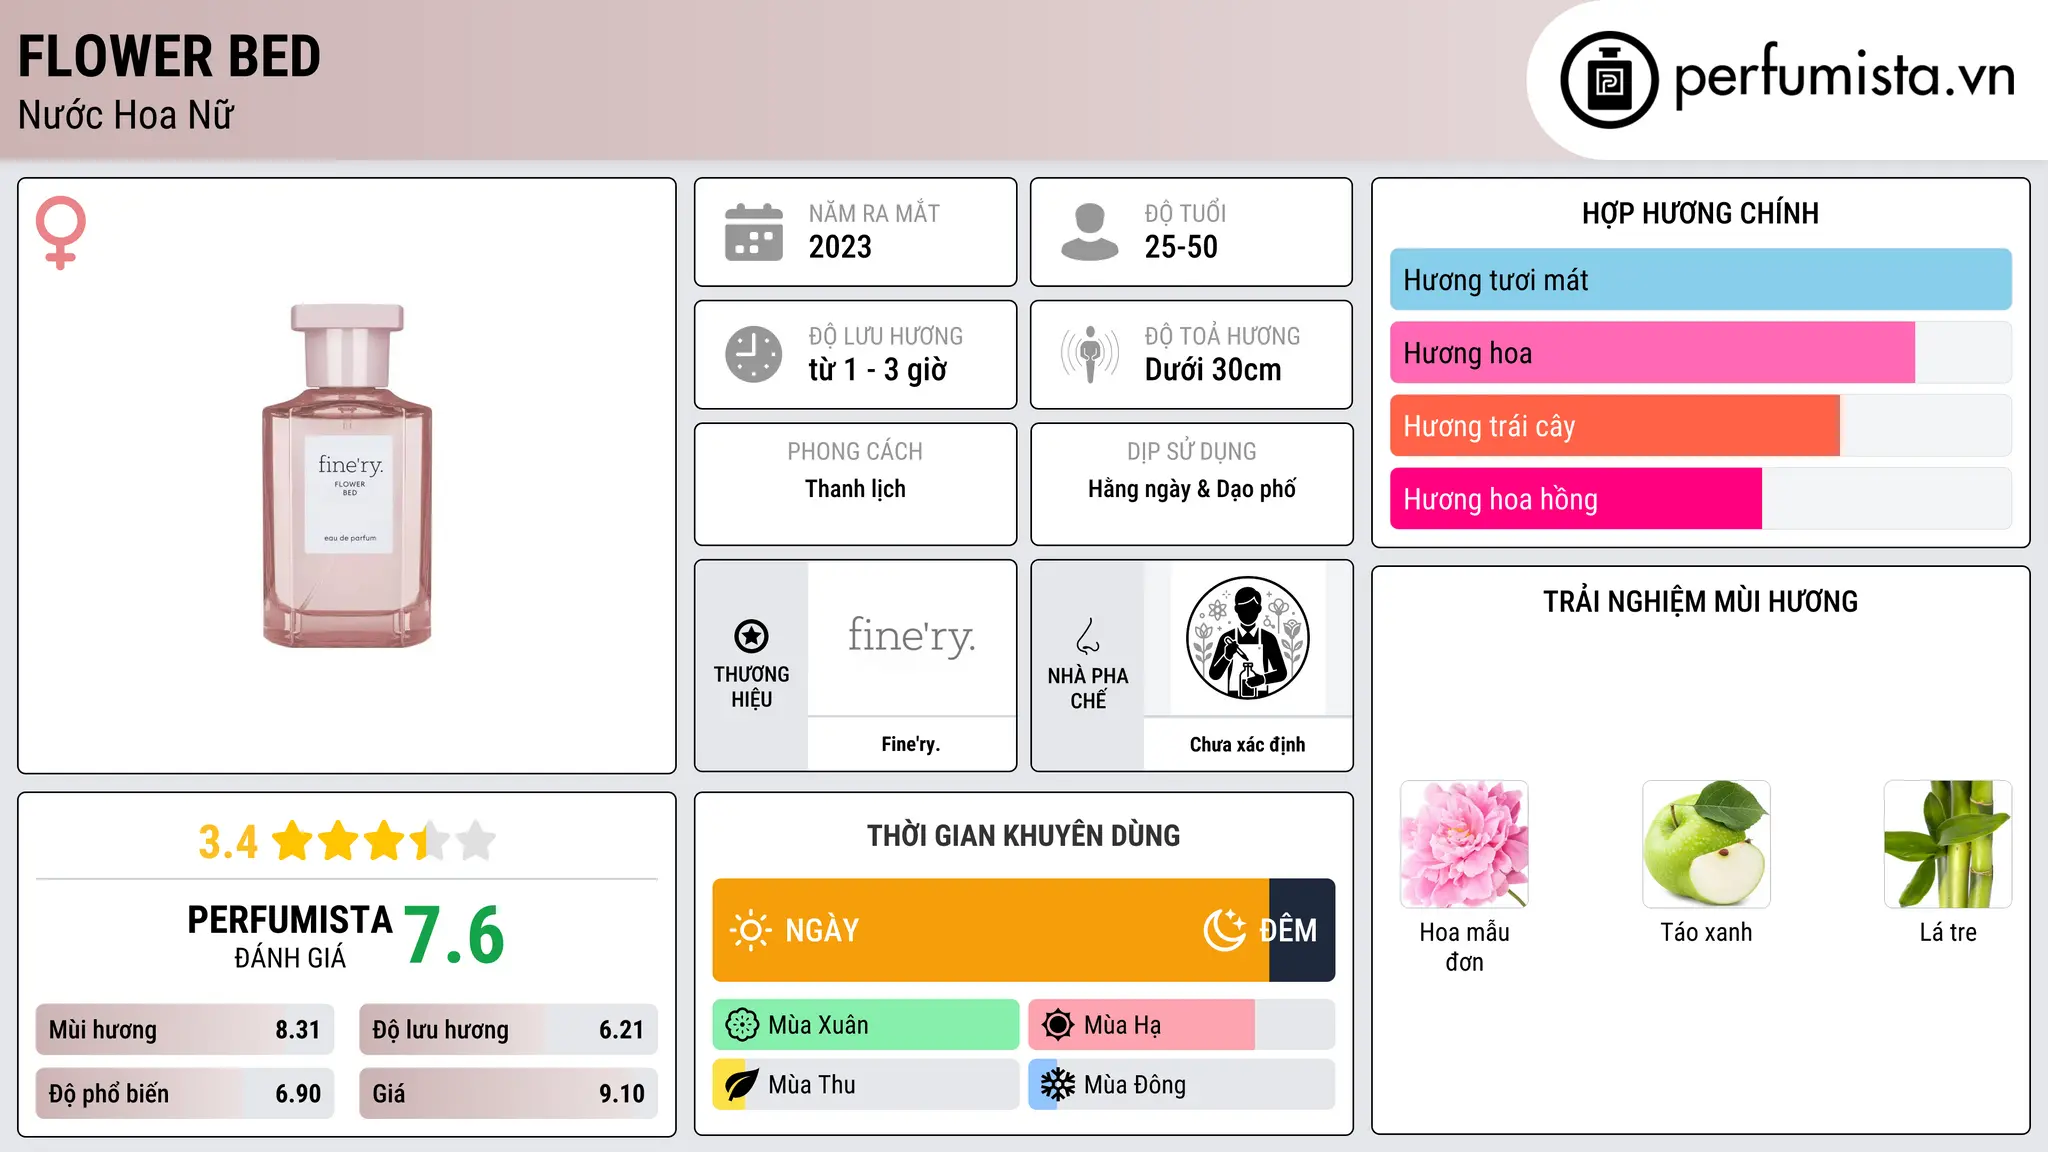Click the leaf icon for Mùa Thu
2048x1152 pixels.
click(x=742, y=1085)
